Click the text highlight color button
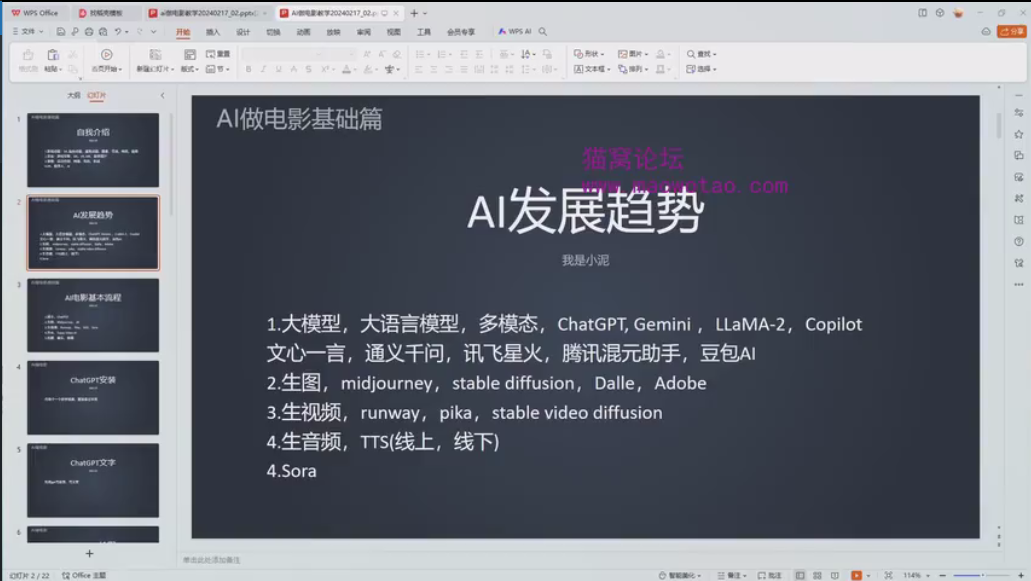Image resolution: width=1031 pixels, height=581 pixels. coord(368,69)
